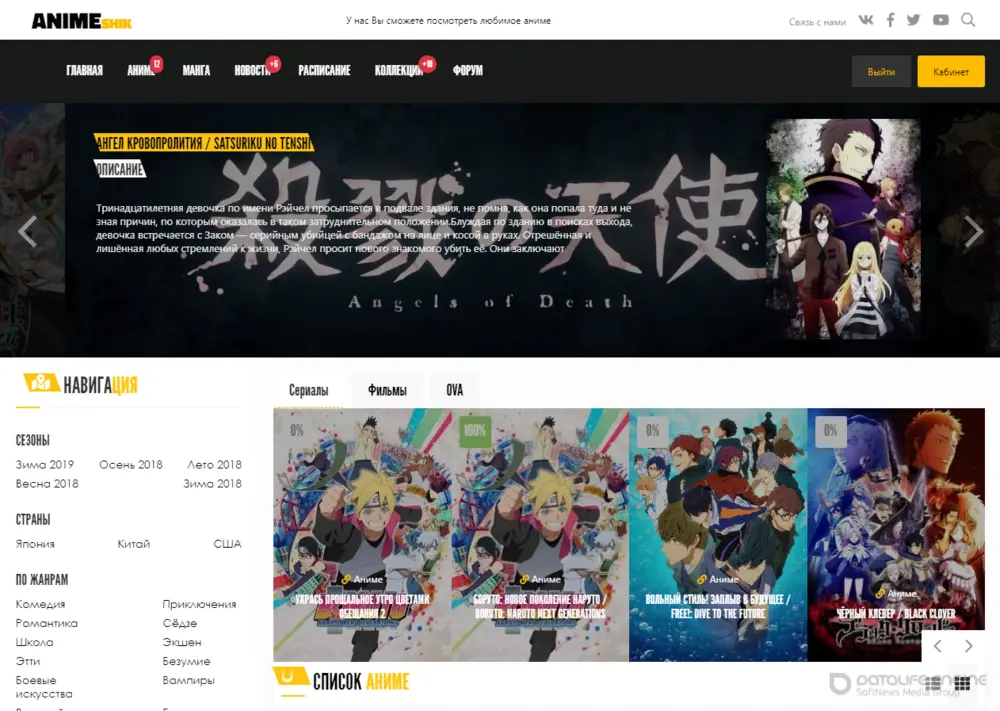Click the Аниме notification badge 12
The image size is (1000, 711).
click(x=156, y=64)
